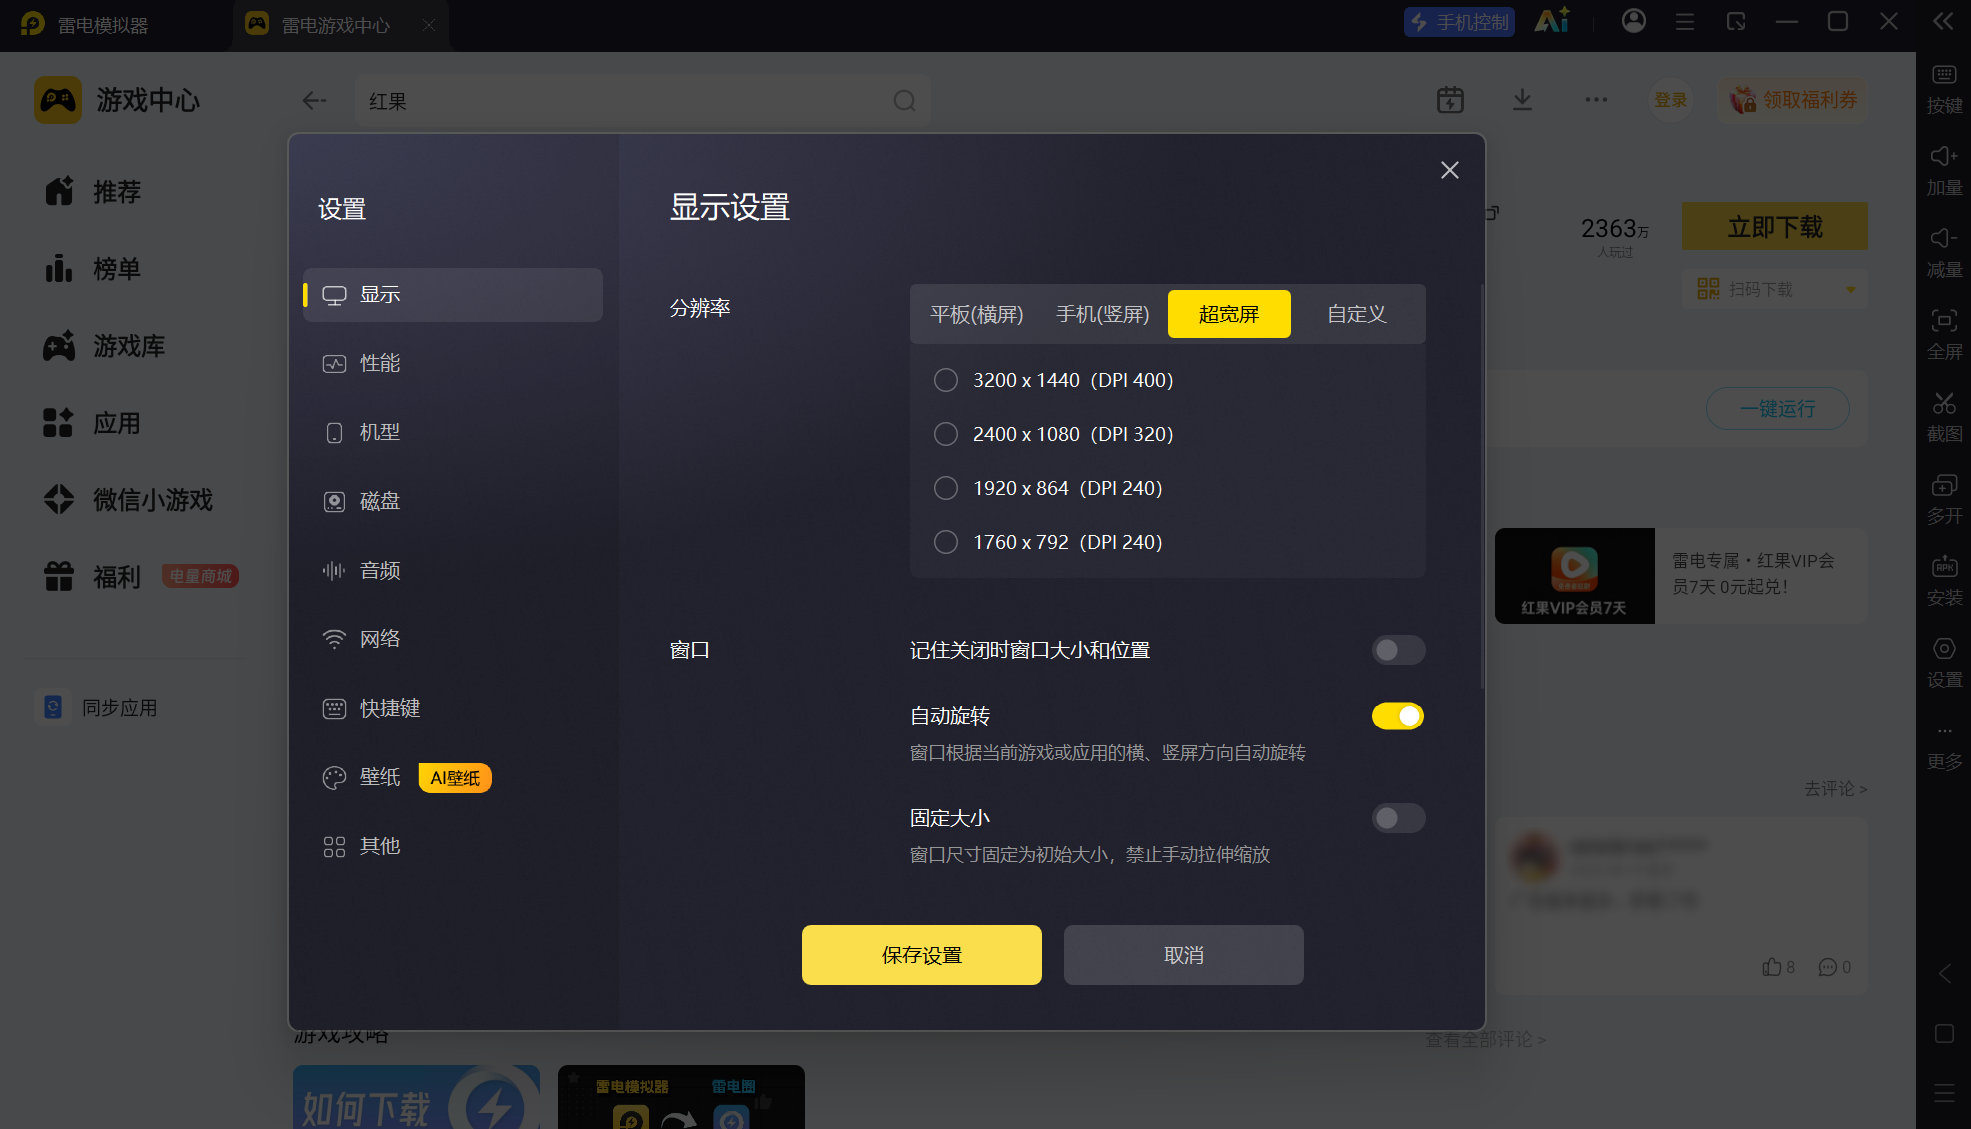Toggle 记住关闭时窗口大小和位置 switch

[x=1398, y=650]
